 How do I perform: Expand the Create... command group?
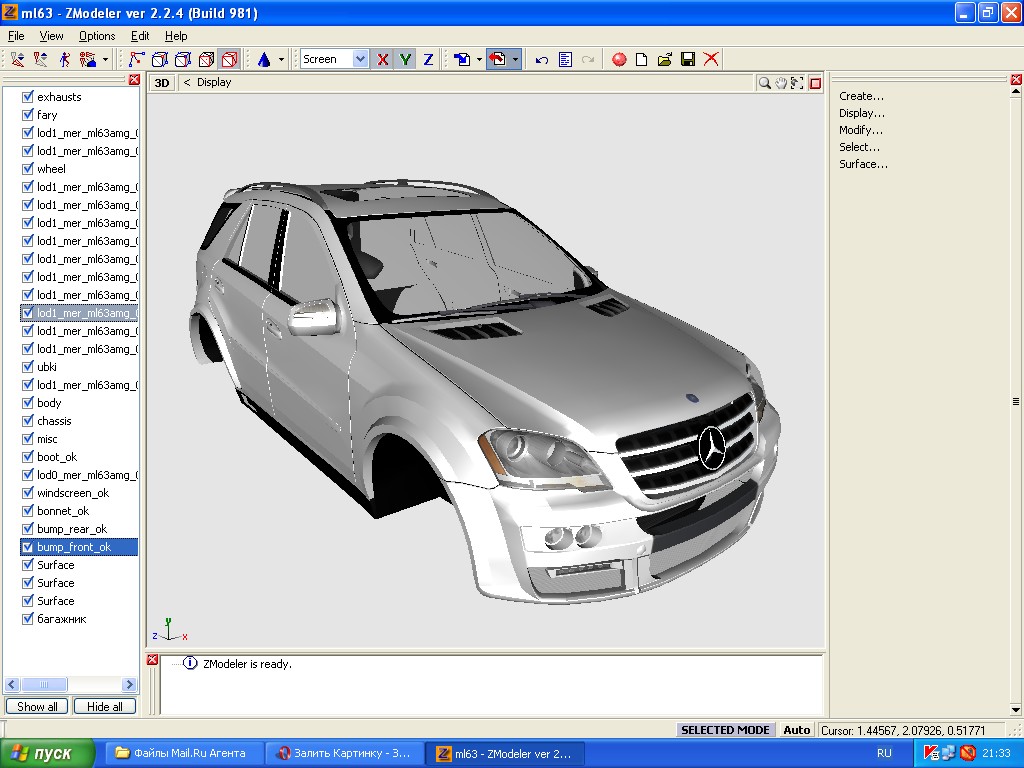pyautogui.click(x=861, y=96)
